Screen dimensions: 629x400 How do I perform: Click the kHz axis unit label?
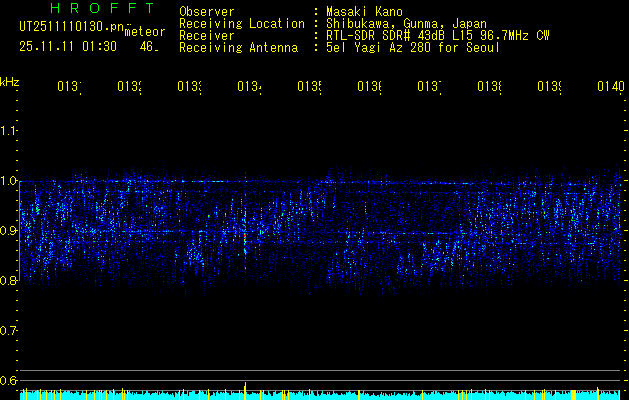point(10,82)
